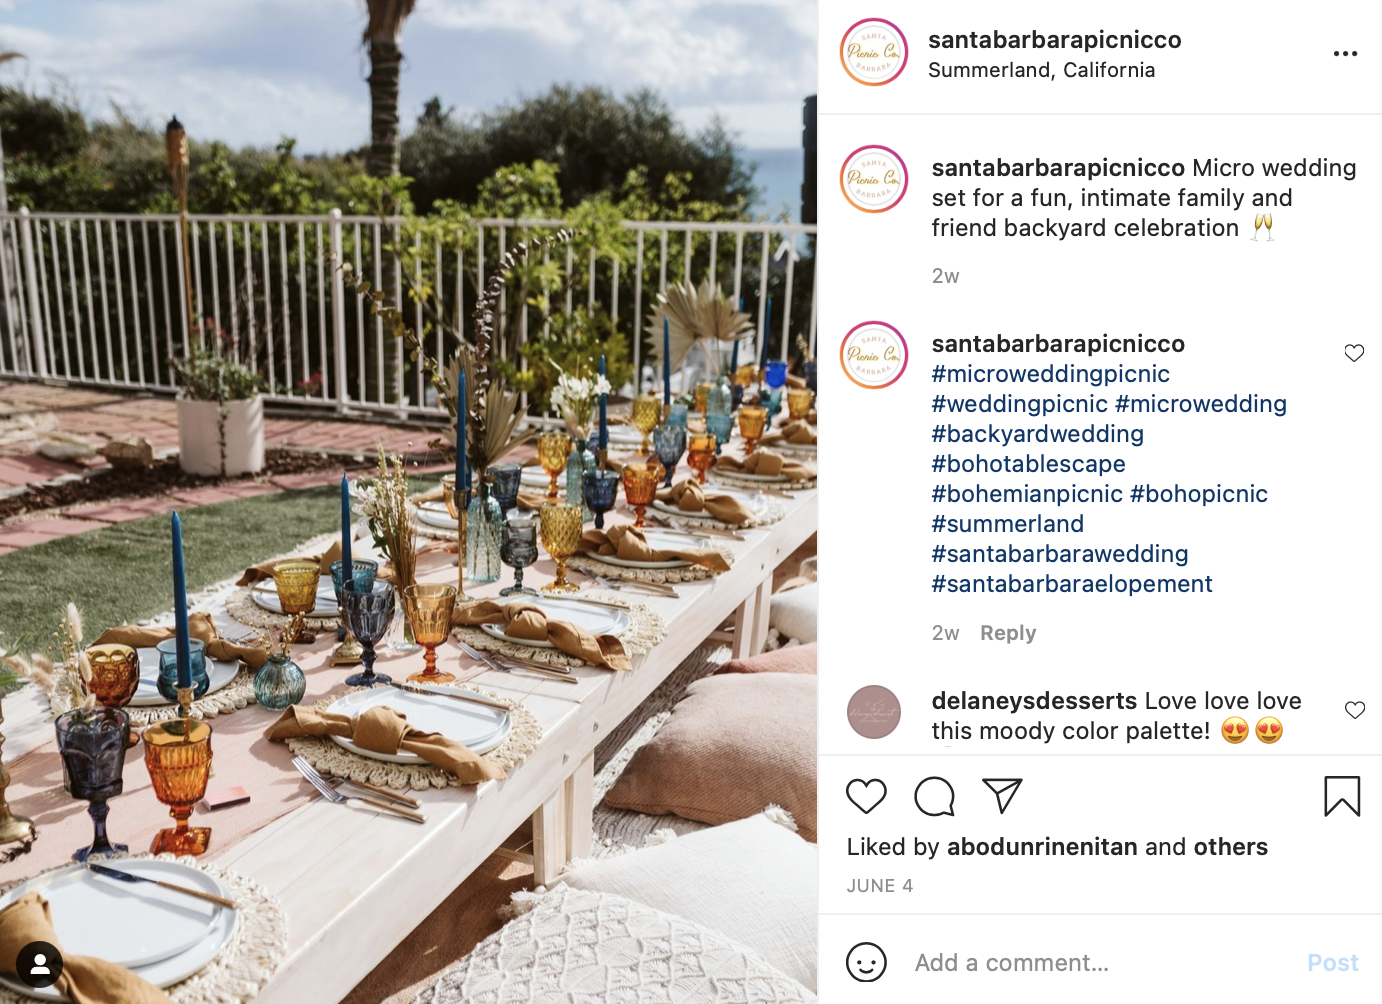View others who liked this post
This screenshot has height=1004, width=1382.
(x=1230, y=847)
